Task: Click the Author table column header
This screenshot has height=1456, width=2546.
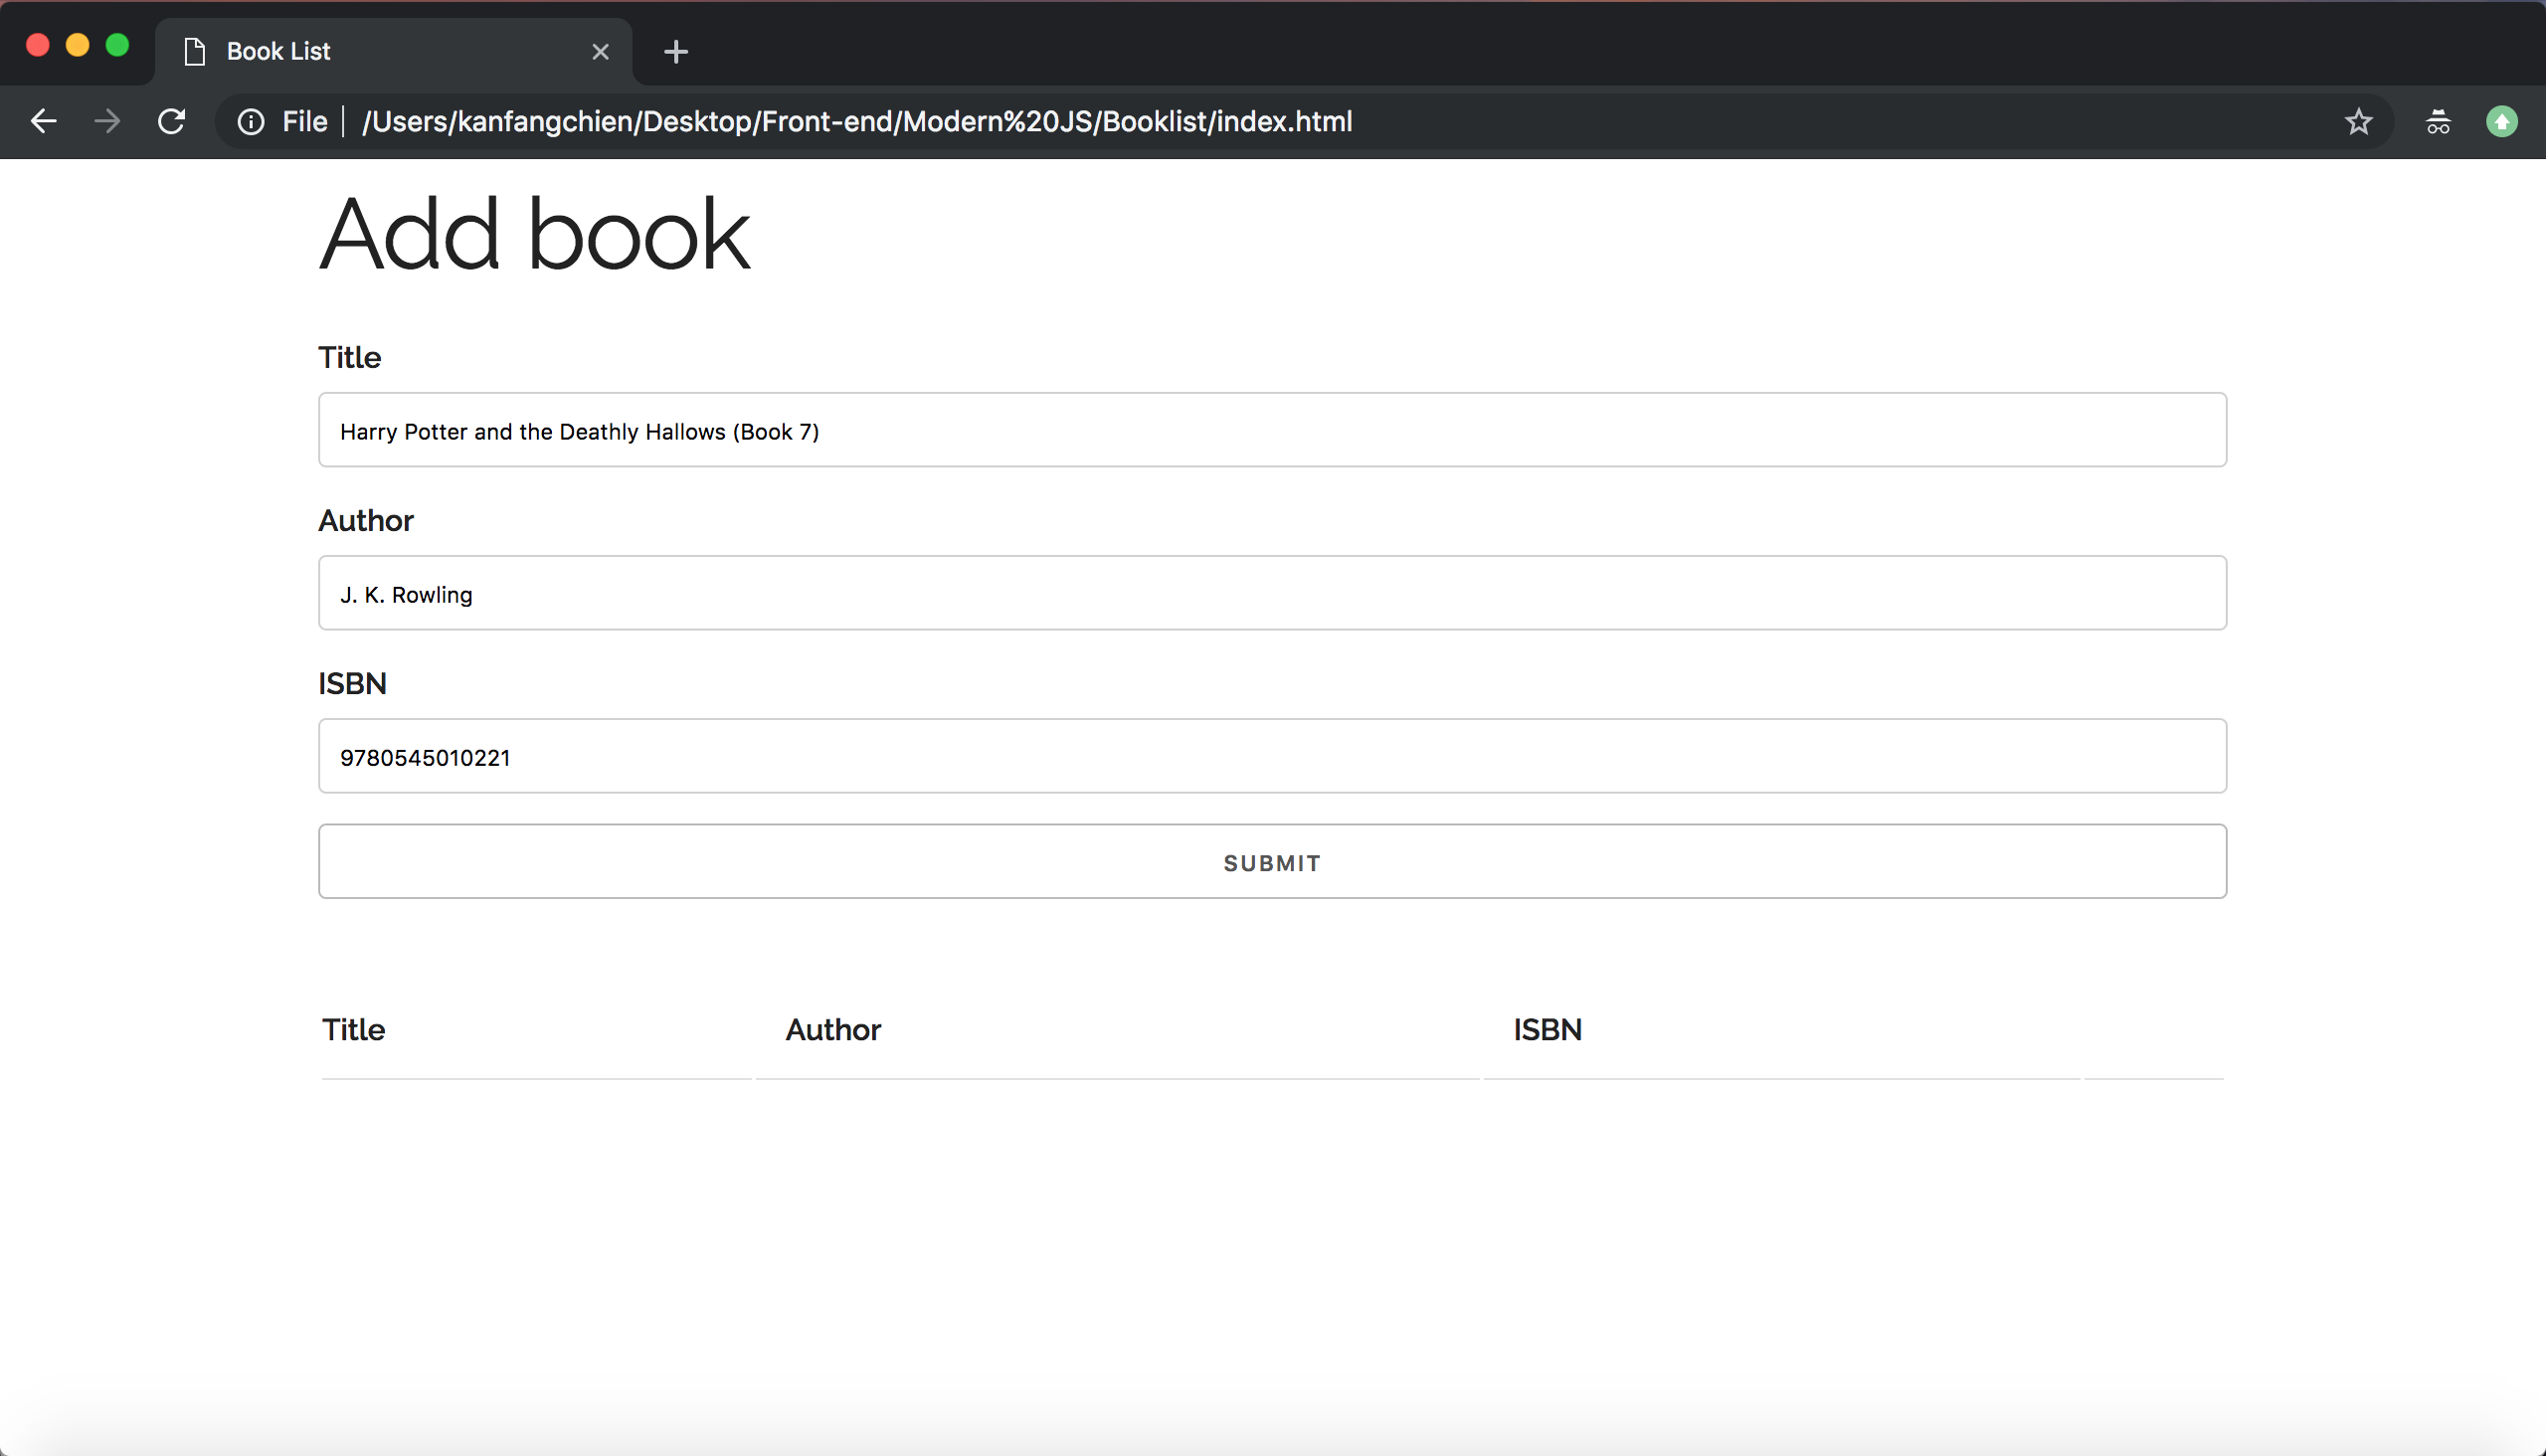Action: [x=833, y=1029]
